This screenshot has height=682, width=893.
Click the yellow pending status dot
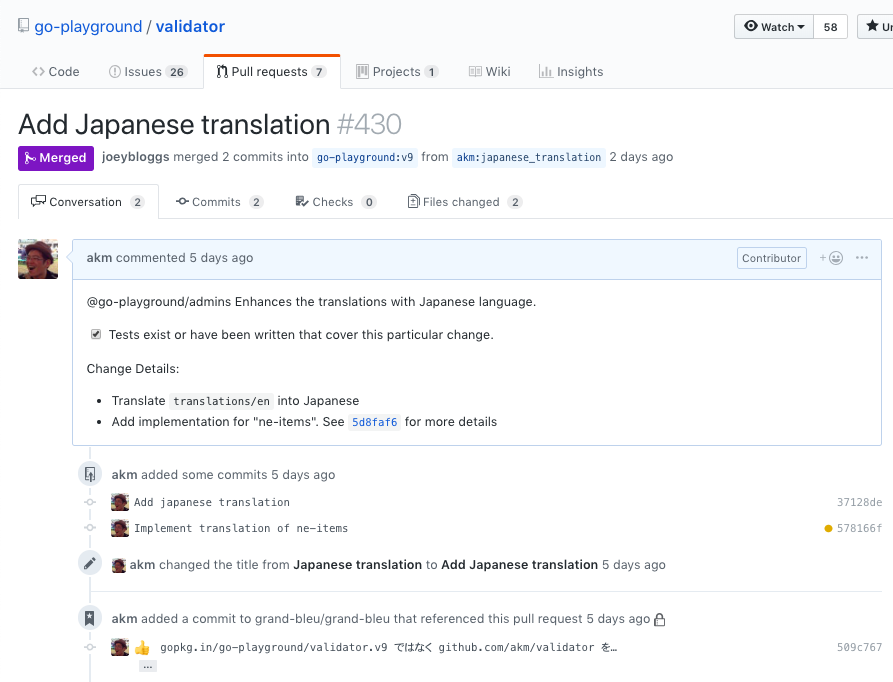coord(828,529)
